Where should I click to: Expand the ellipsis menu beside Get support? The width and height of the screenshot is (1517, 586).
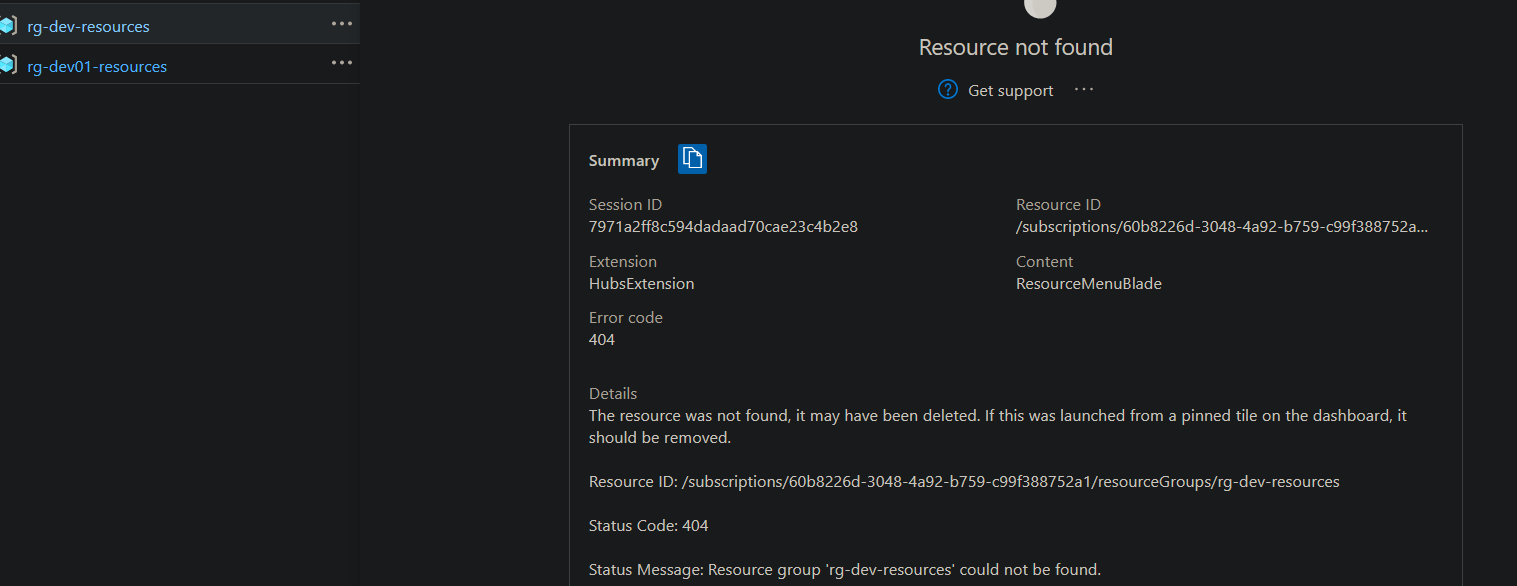1084,90
